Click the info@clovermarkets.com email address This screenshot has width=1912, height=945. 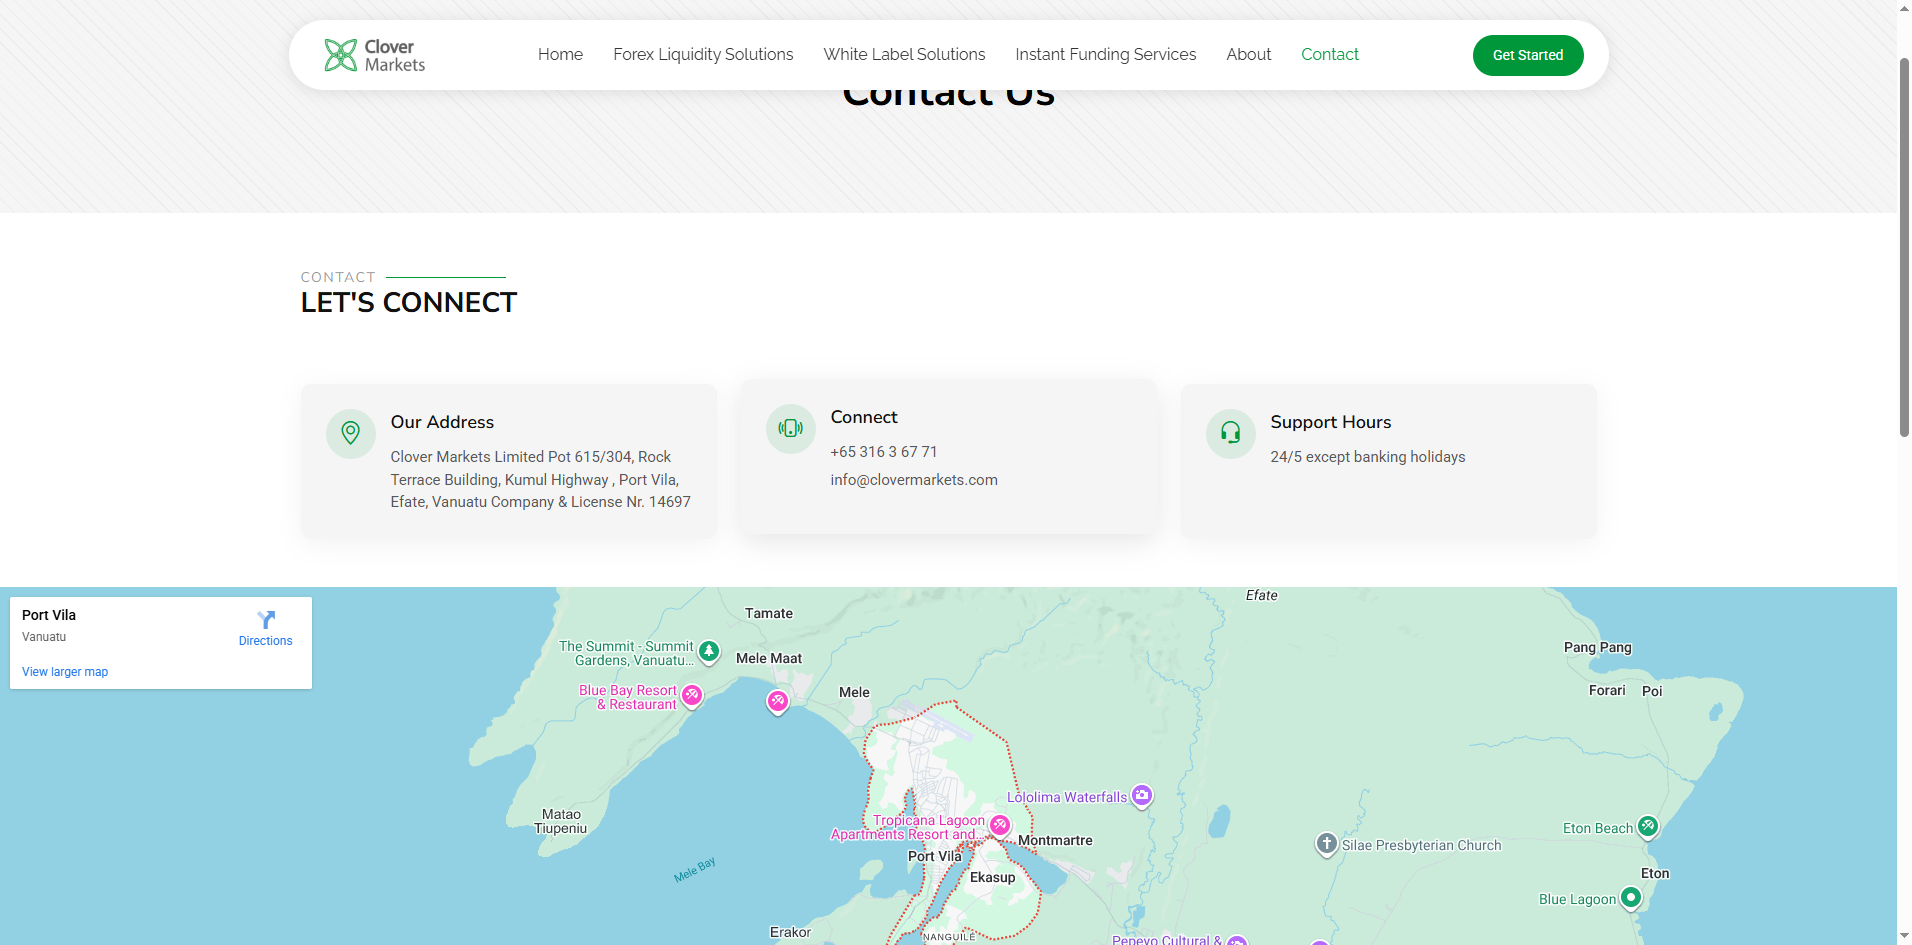pos(914,480)
